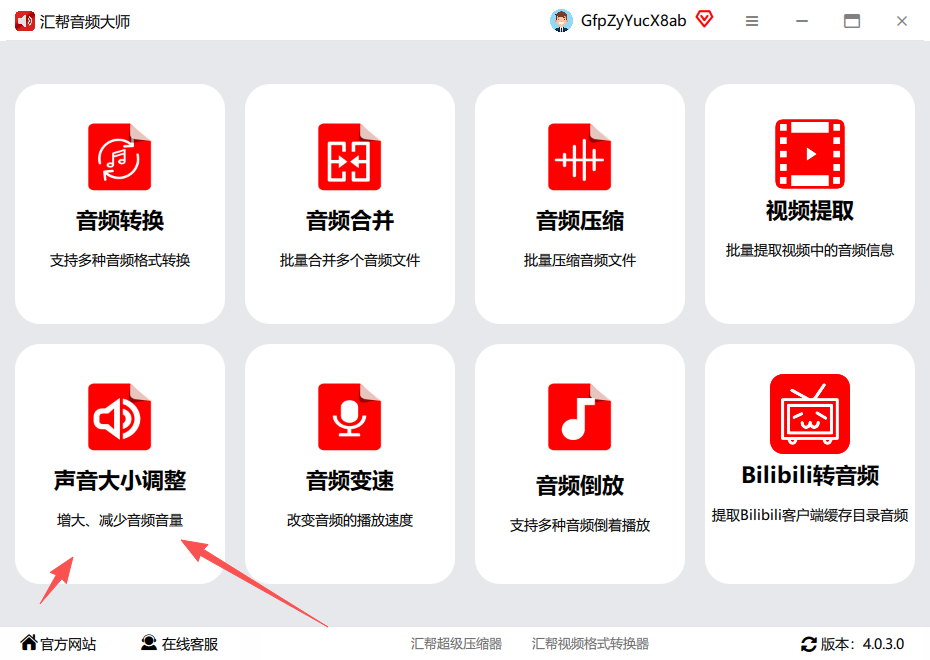Open the 音频转换 audio conversion icon
This screenshot has height=660, width=930.
point(120,157)
